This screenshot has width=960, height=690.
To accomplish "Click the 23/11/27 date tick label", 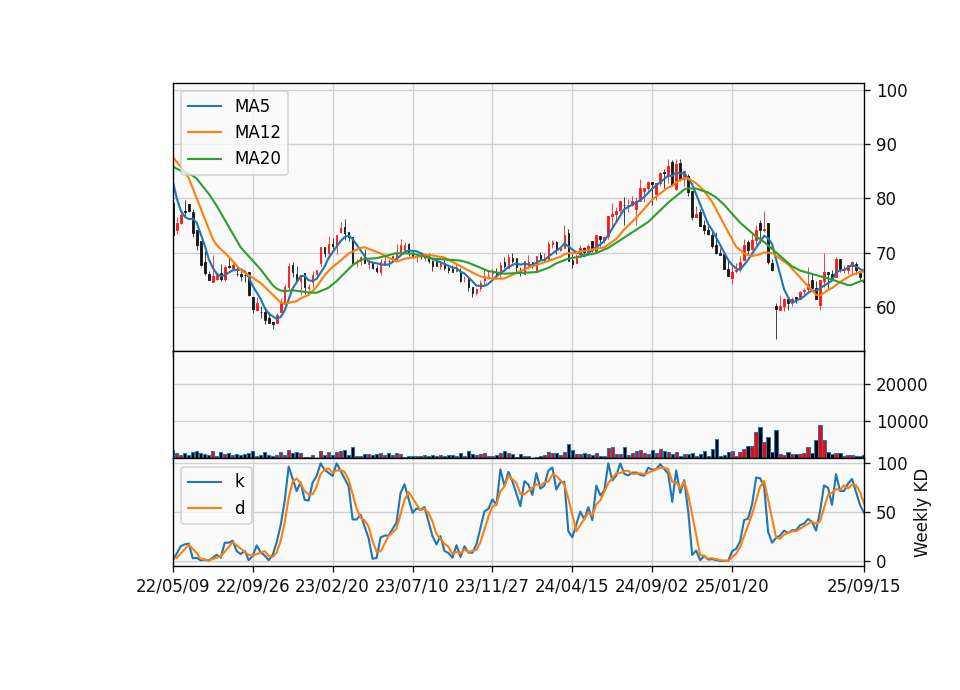I will pos(492,586).
